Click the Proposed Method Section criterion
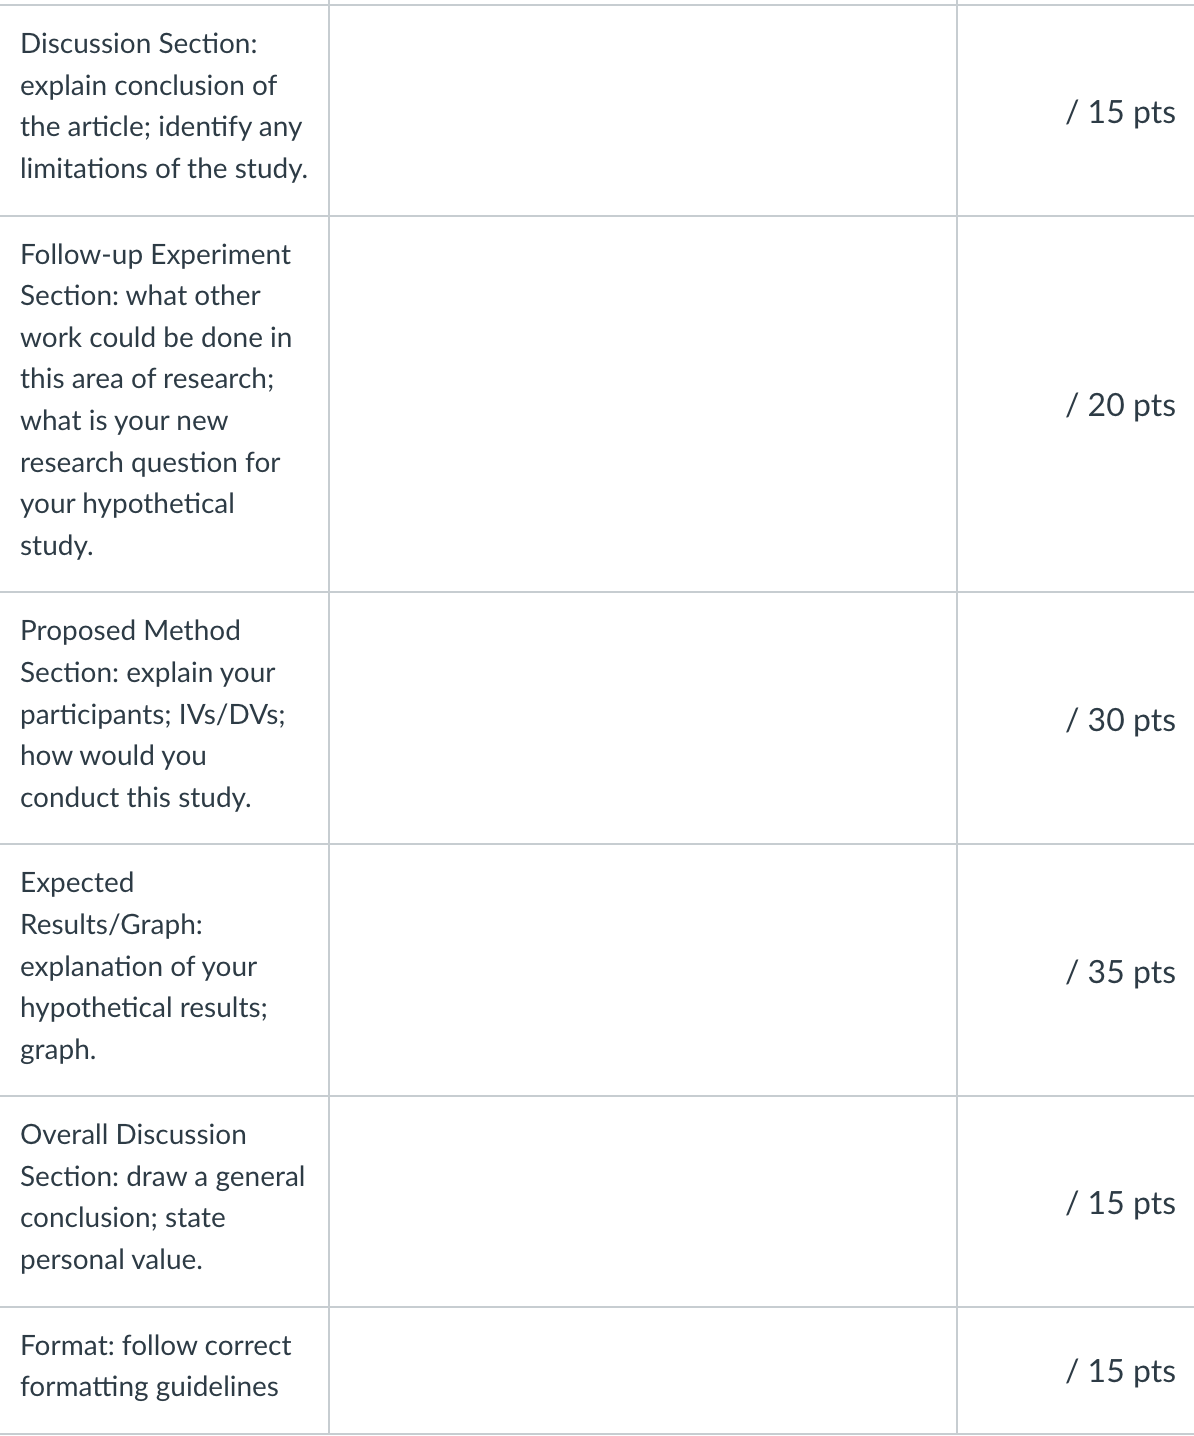The image size is (1194, 1436). [152, 714]
